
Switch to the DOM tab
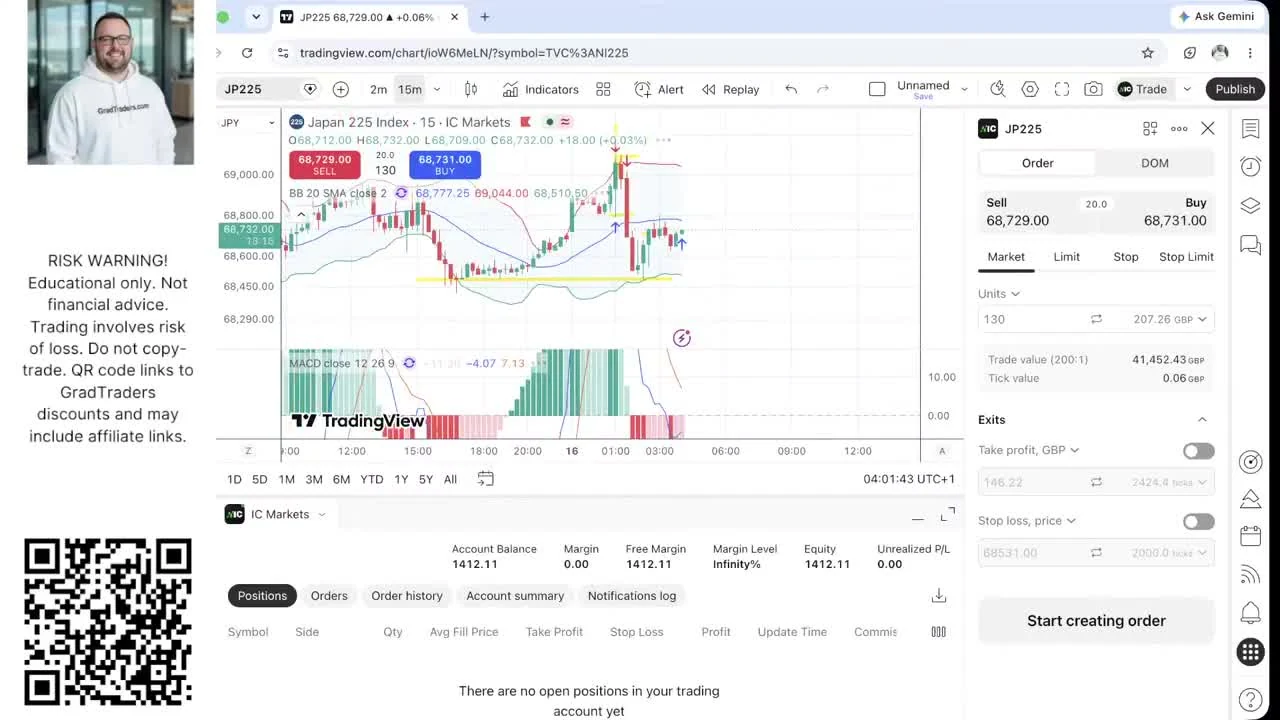tap(1155, 163)
